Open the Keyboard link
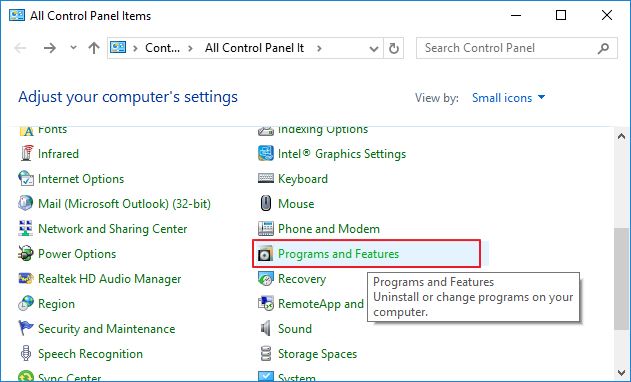 303,179
